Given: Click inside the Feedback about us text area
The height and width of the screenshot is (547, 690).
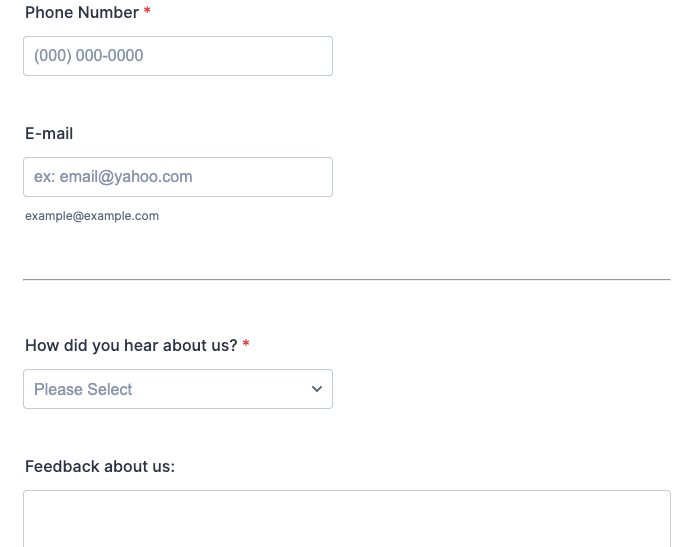Looking at the screenshot, I should 346,520.
